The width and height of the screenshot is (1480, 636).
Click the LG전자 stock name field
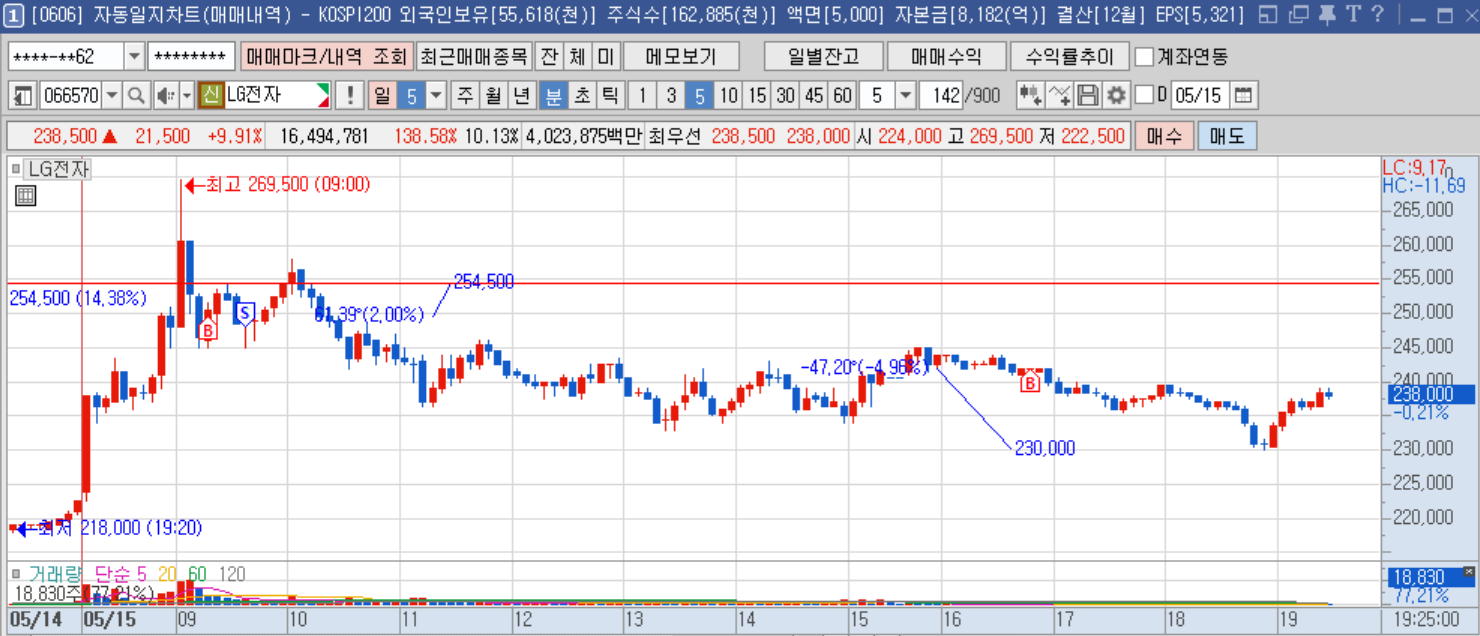277,96
